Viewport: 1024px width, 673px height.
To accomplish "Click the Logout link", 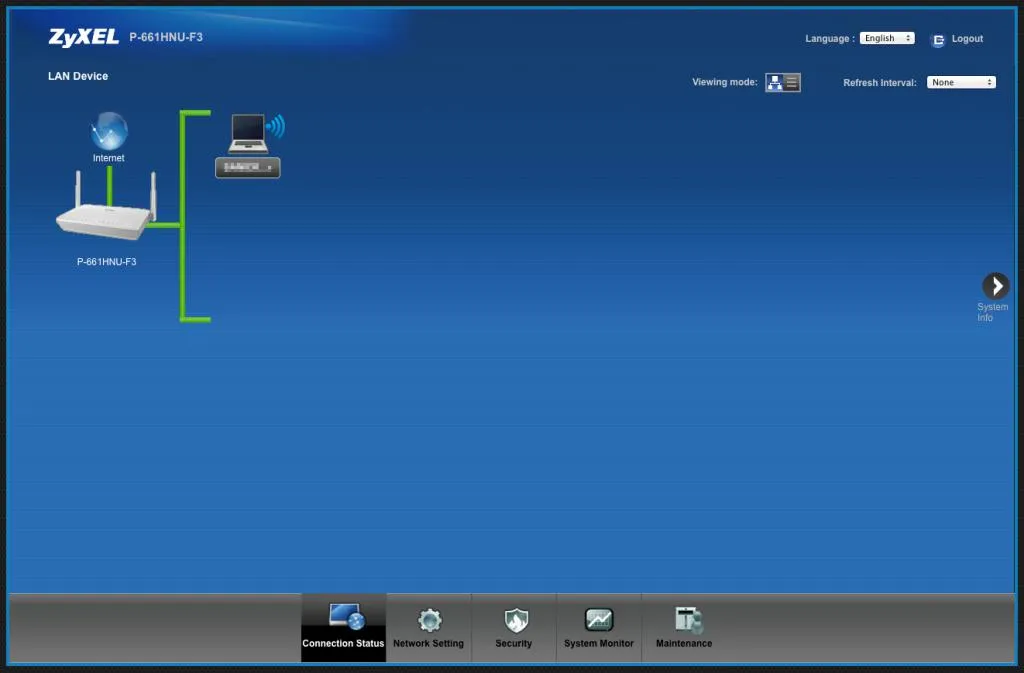I will [x=967, y=39].
